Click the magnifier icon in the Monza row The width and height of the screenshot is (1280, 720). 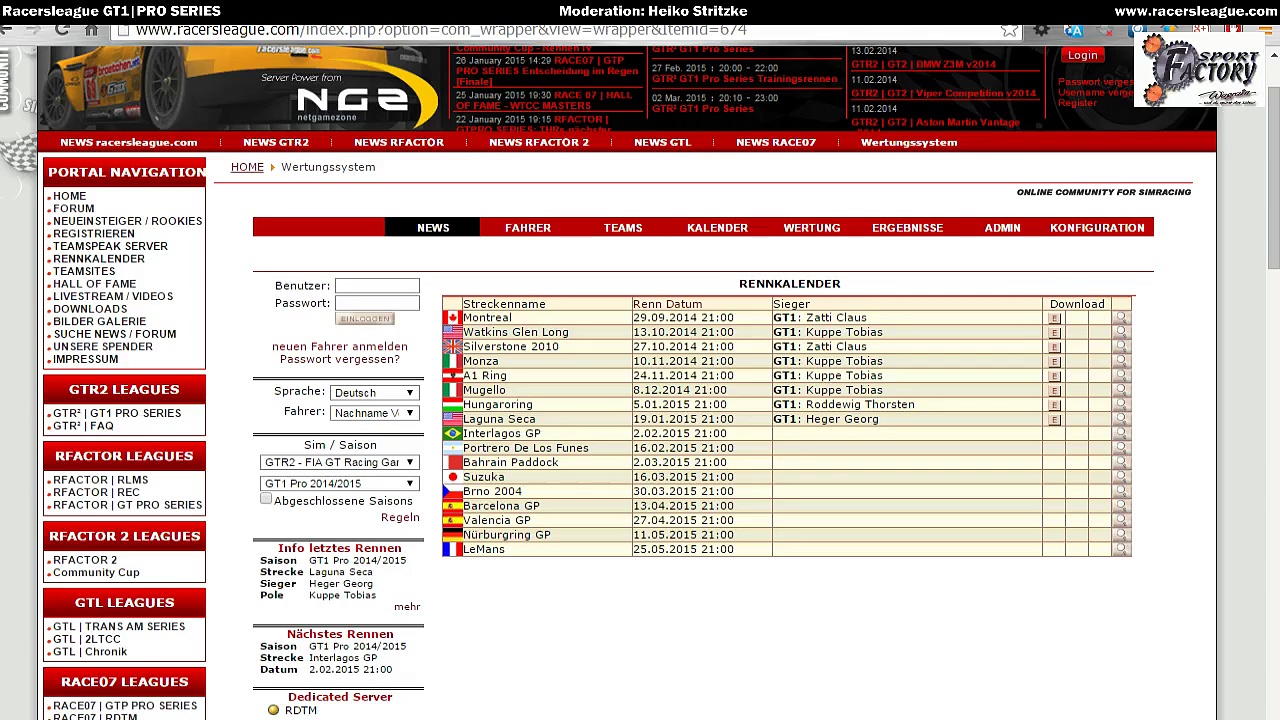point(1120,361)
